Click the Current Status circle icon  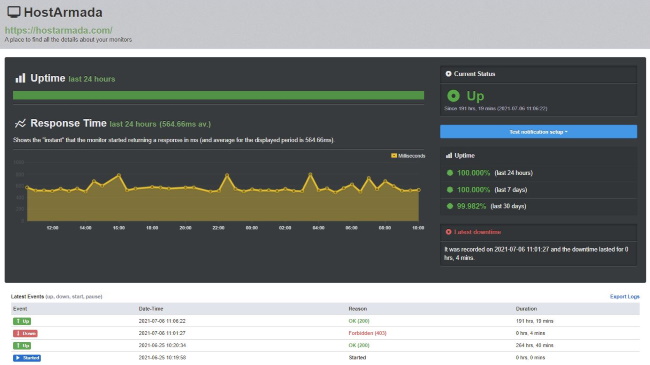(448, 74)
